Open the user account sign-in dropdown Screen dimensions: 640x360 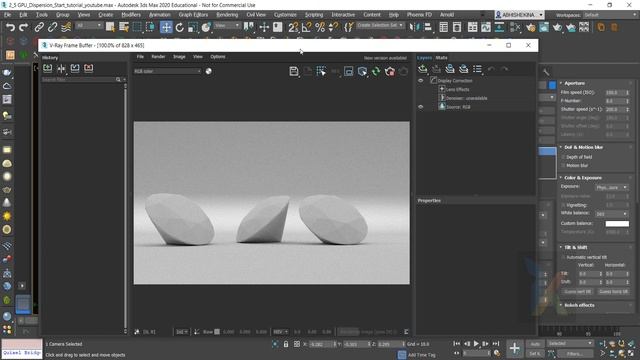click(519, 15)
